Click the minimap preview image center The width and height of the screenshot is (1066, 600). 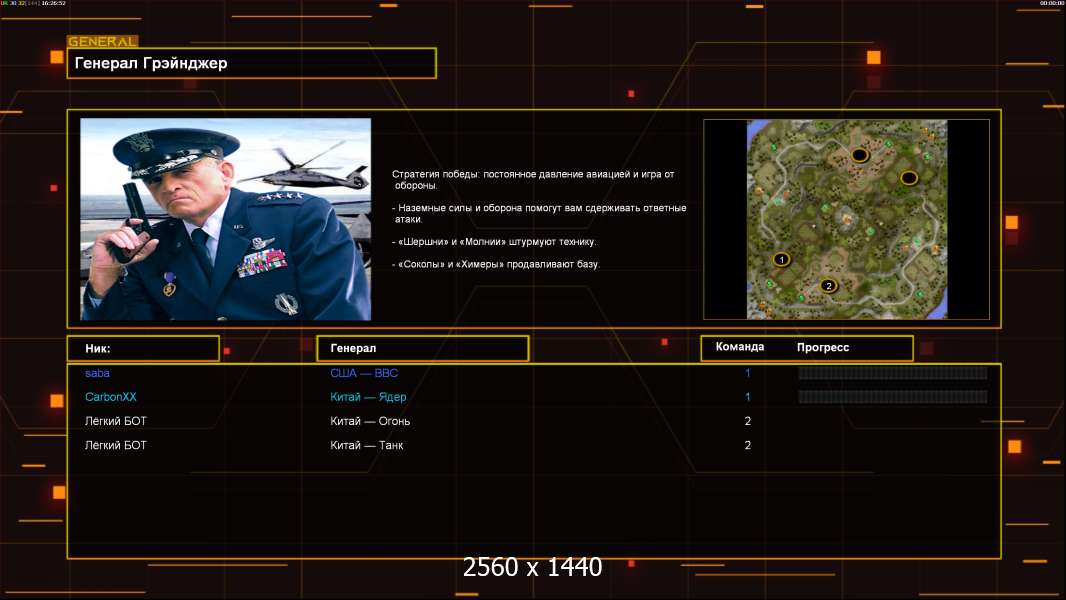[x=846, y=219]
